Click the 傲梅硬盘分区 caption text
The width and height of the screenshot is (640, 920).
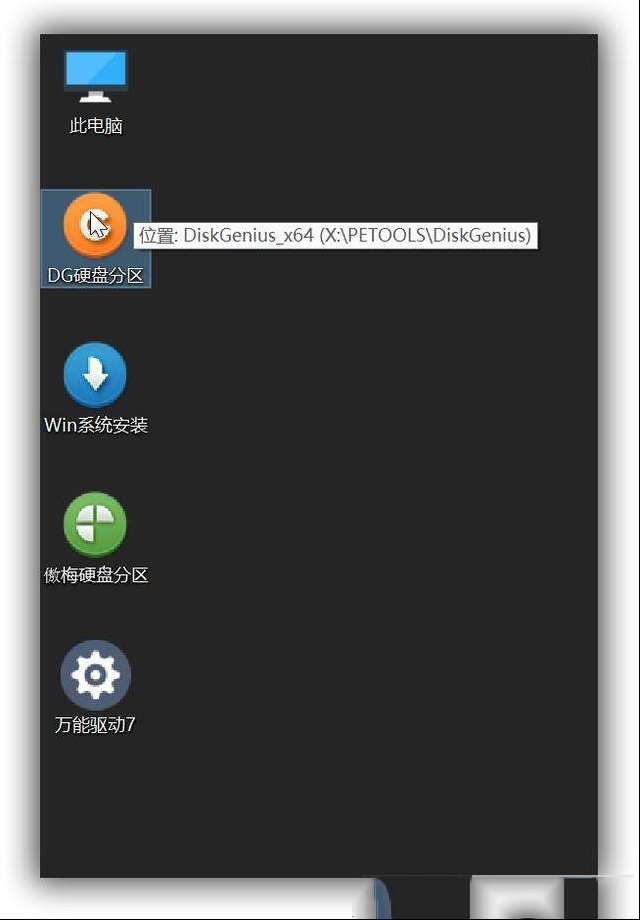click(96, 575)
